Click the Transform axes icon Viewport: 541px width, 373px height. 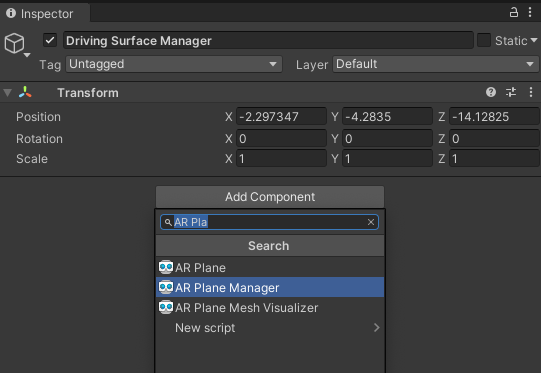click(x=25, y=92)
